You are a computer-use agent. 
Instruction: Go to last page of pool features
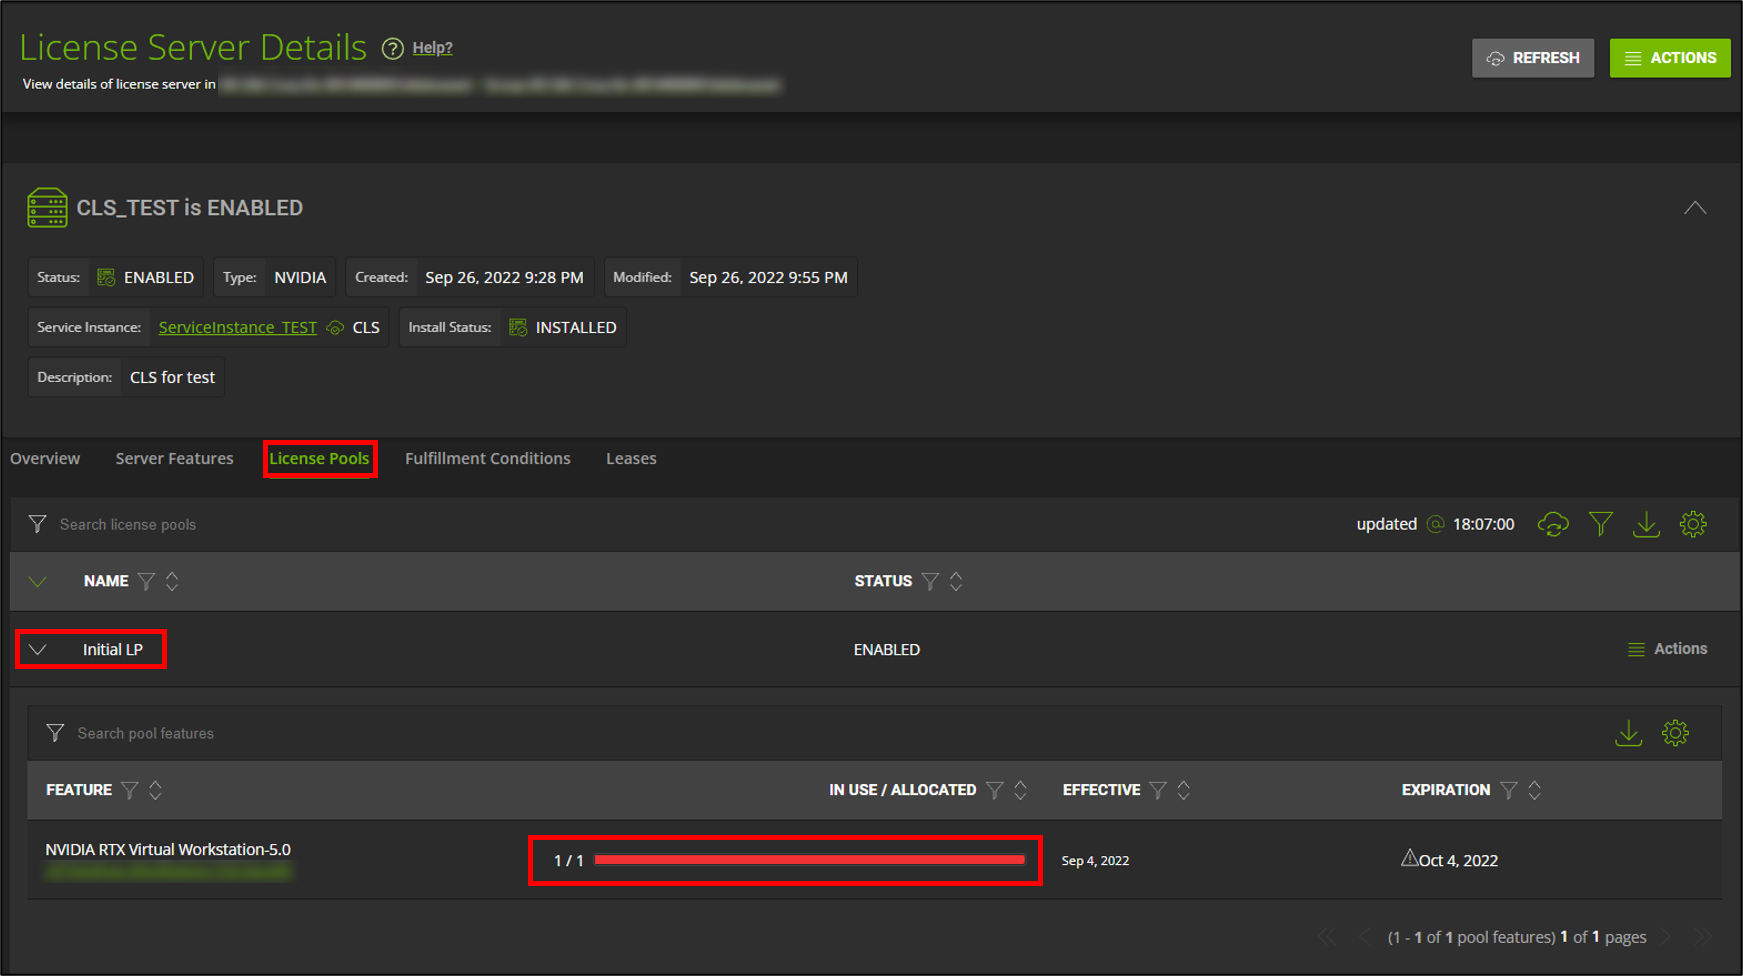pos(1702,937)
